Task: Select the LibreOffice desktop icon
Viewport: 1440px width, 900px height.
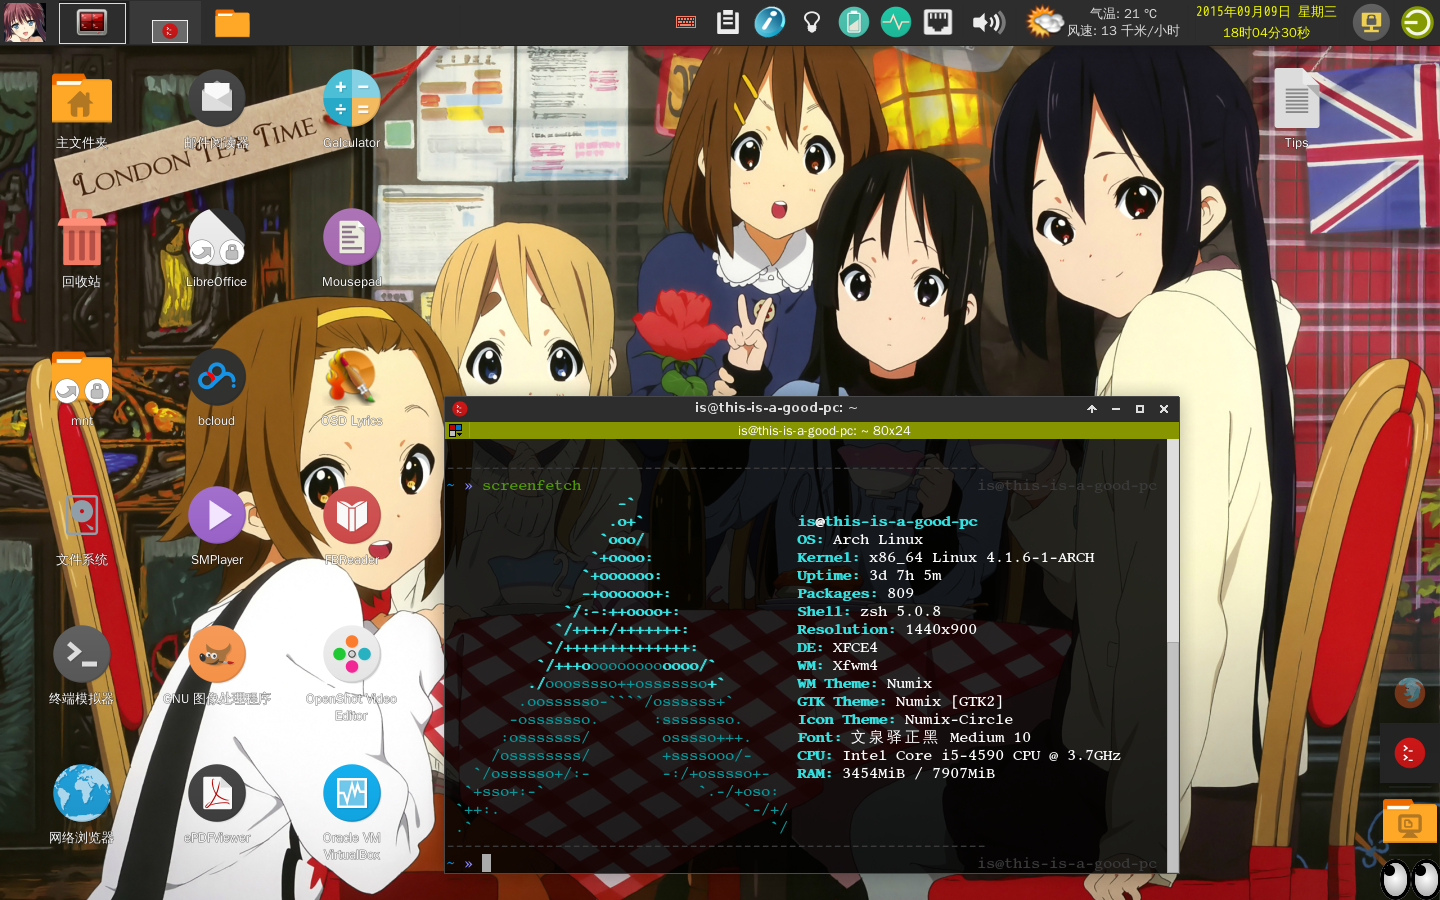Action: click(x=217, y=237)
